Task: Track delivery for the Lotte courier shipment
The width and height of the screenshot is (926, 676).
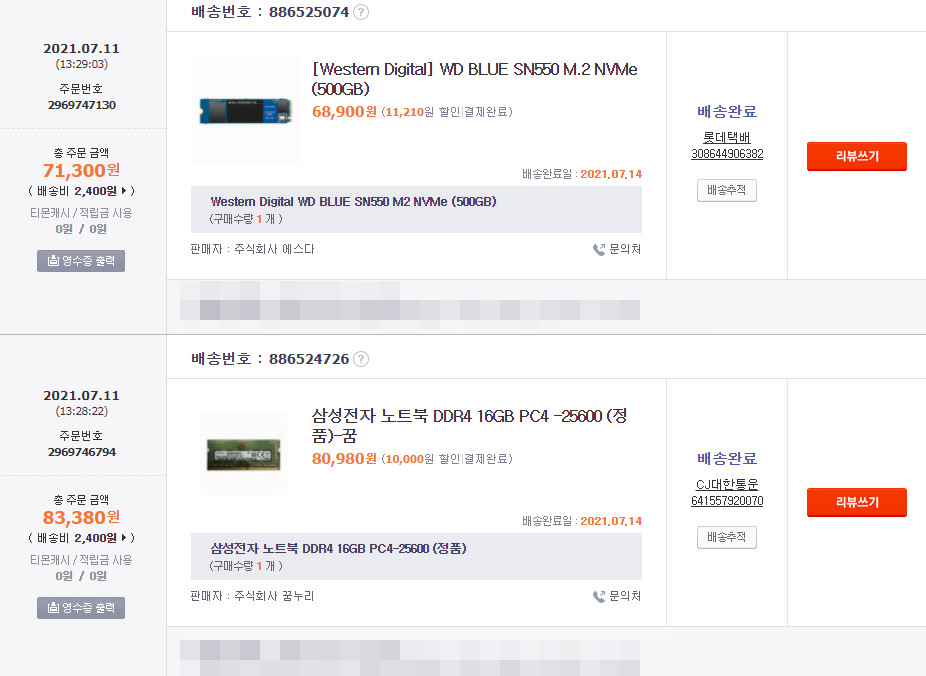Action: click(x=726, y=191)
